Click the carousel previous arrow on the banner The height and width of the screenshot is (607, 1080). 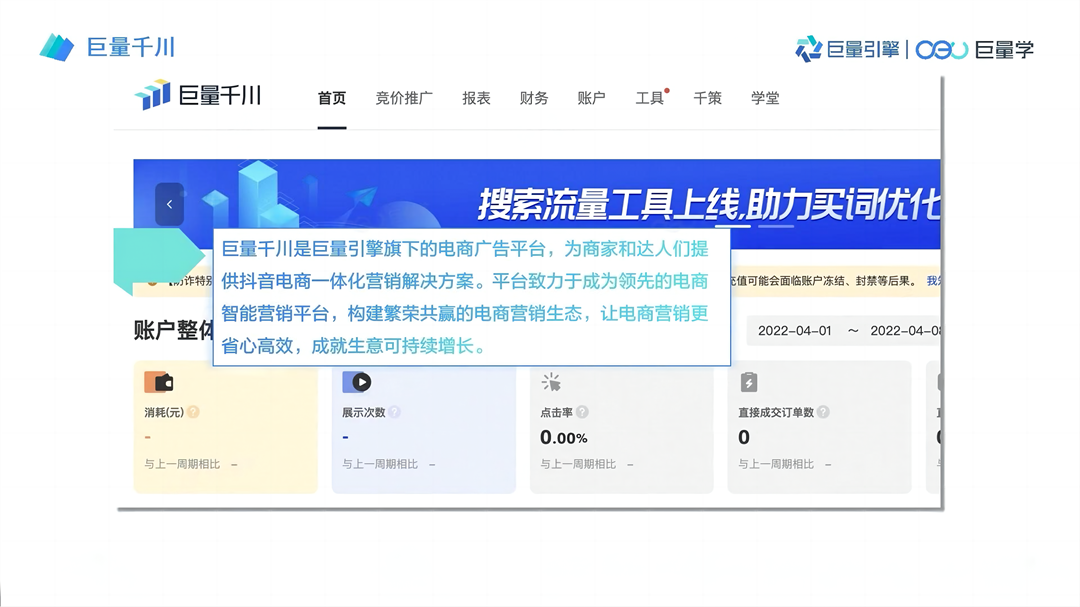coord(168,203)
